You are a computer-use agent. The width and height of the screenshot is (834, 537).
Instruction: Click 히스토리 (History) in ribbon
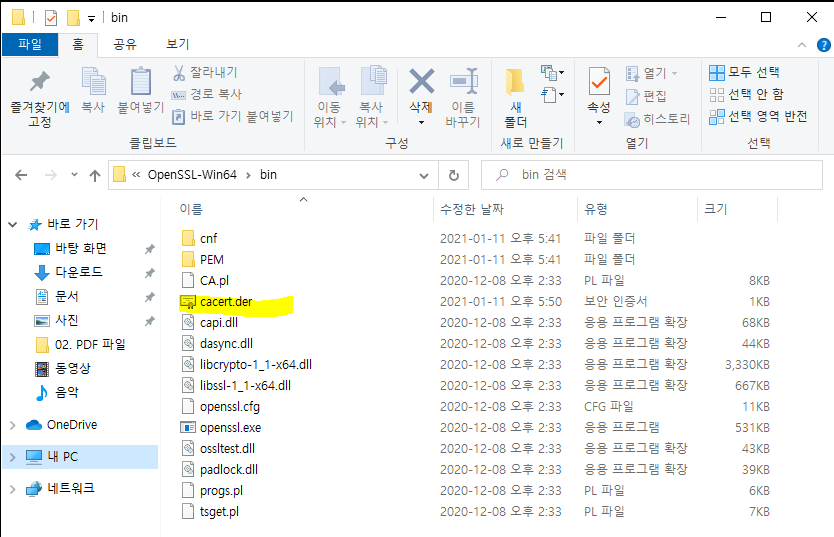coord(657,119)
